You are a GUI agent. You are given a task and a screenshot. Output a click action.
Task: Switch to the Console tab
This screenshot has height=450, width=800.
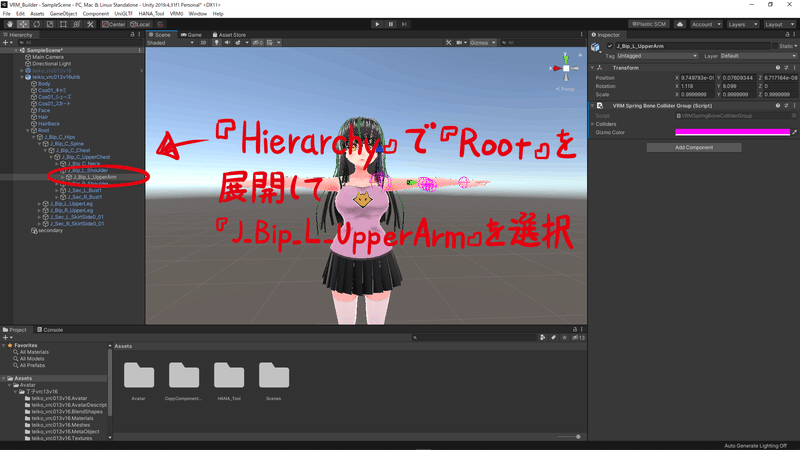click(x=50, y=330)
